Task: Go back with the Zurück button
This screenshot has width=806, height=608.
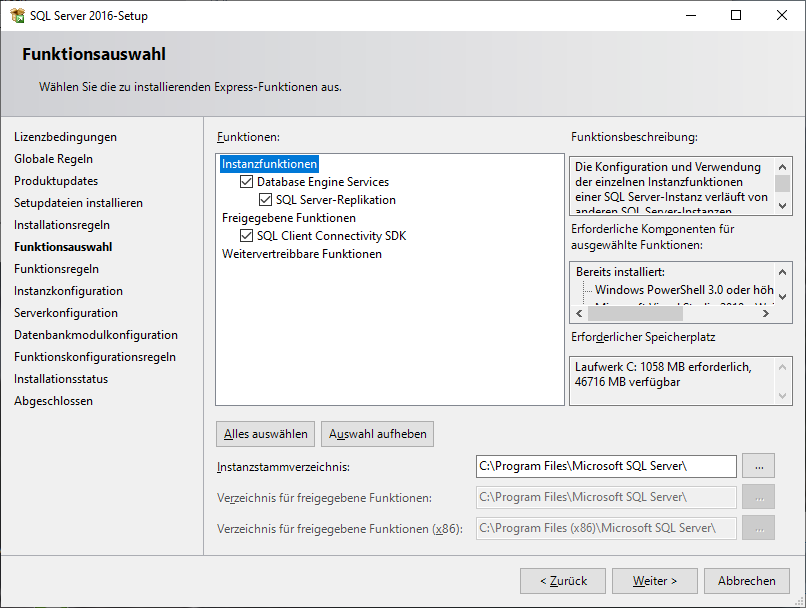Action: (562, 581)
